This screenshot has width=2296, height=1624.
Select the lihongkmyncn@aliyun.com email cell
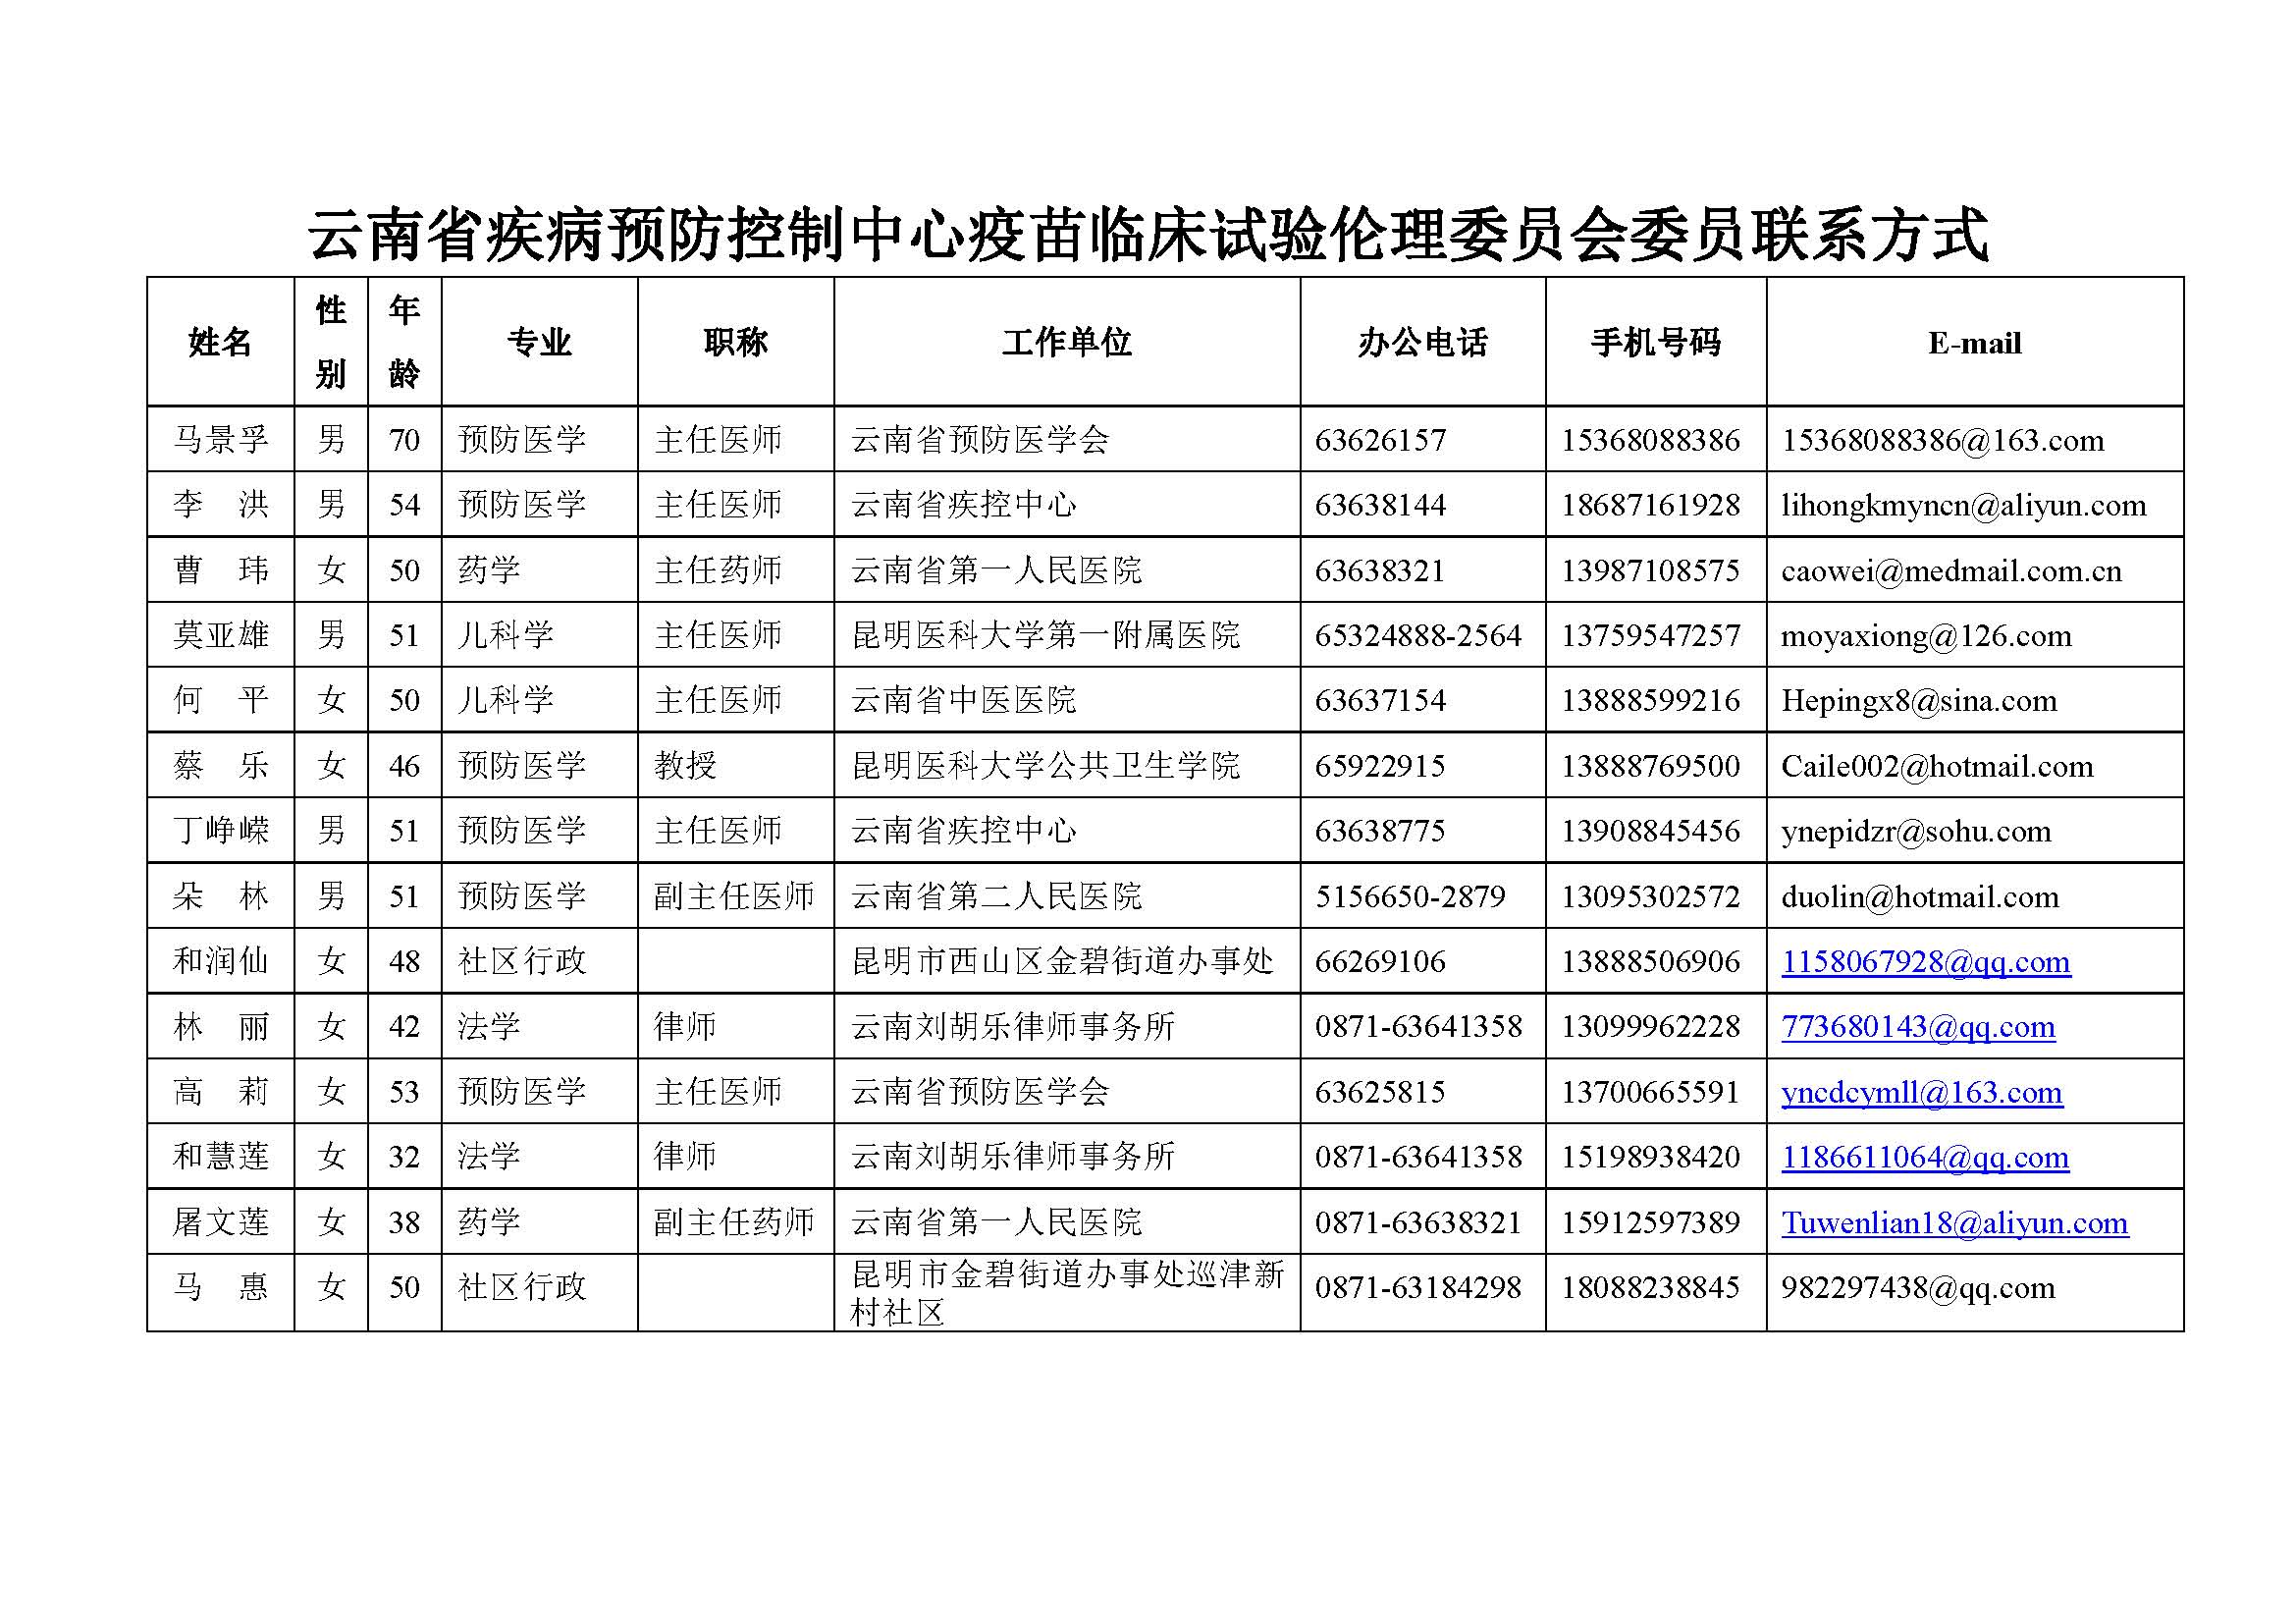(1963, 505)
